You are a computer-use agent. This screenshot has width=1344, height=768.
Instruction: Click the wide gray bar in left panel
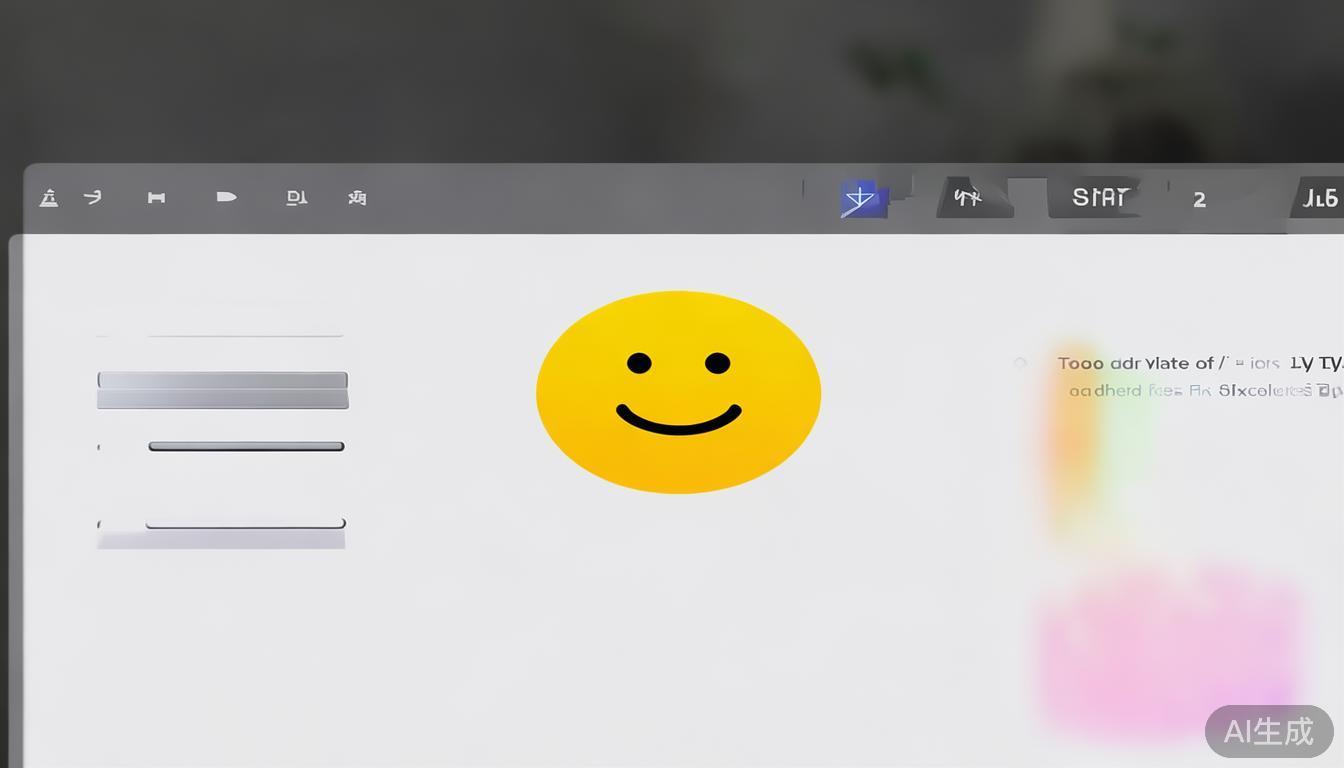pos(222,389)
